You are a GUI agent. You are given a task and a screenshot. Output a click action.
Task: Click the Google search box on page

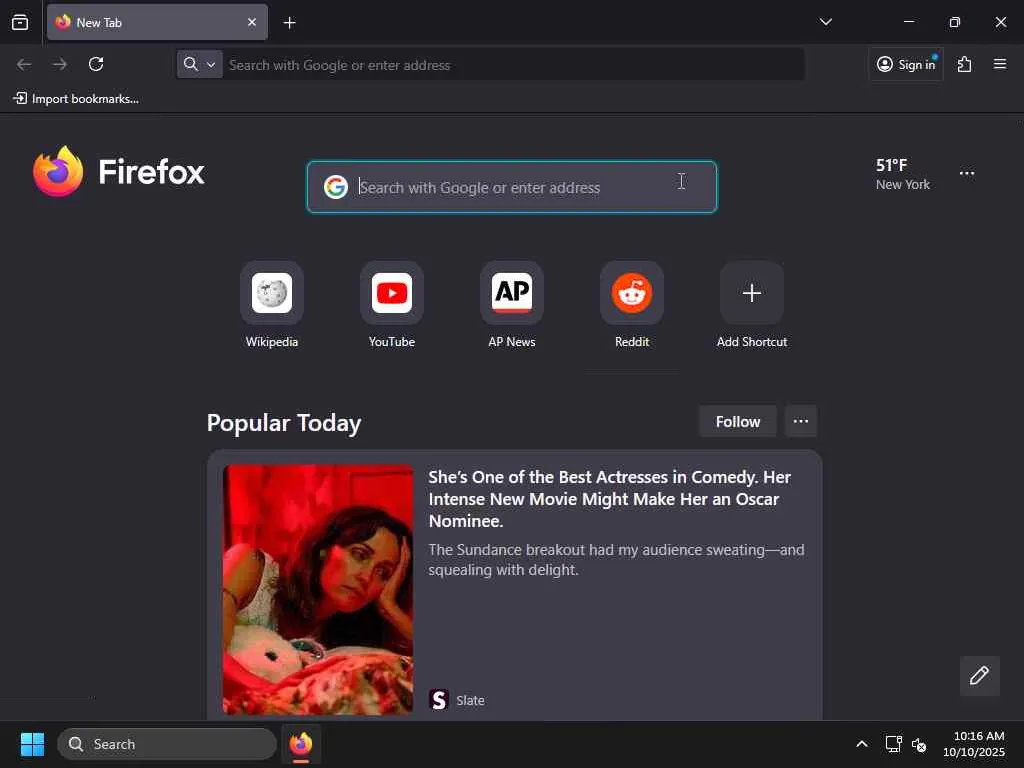click(512, 187)
